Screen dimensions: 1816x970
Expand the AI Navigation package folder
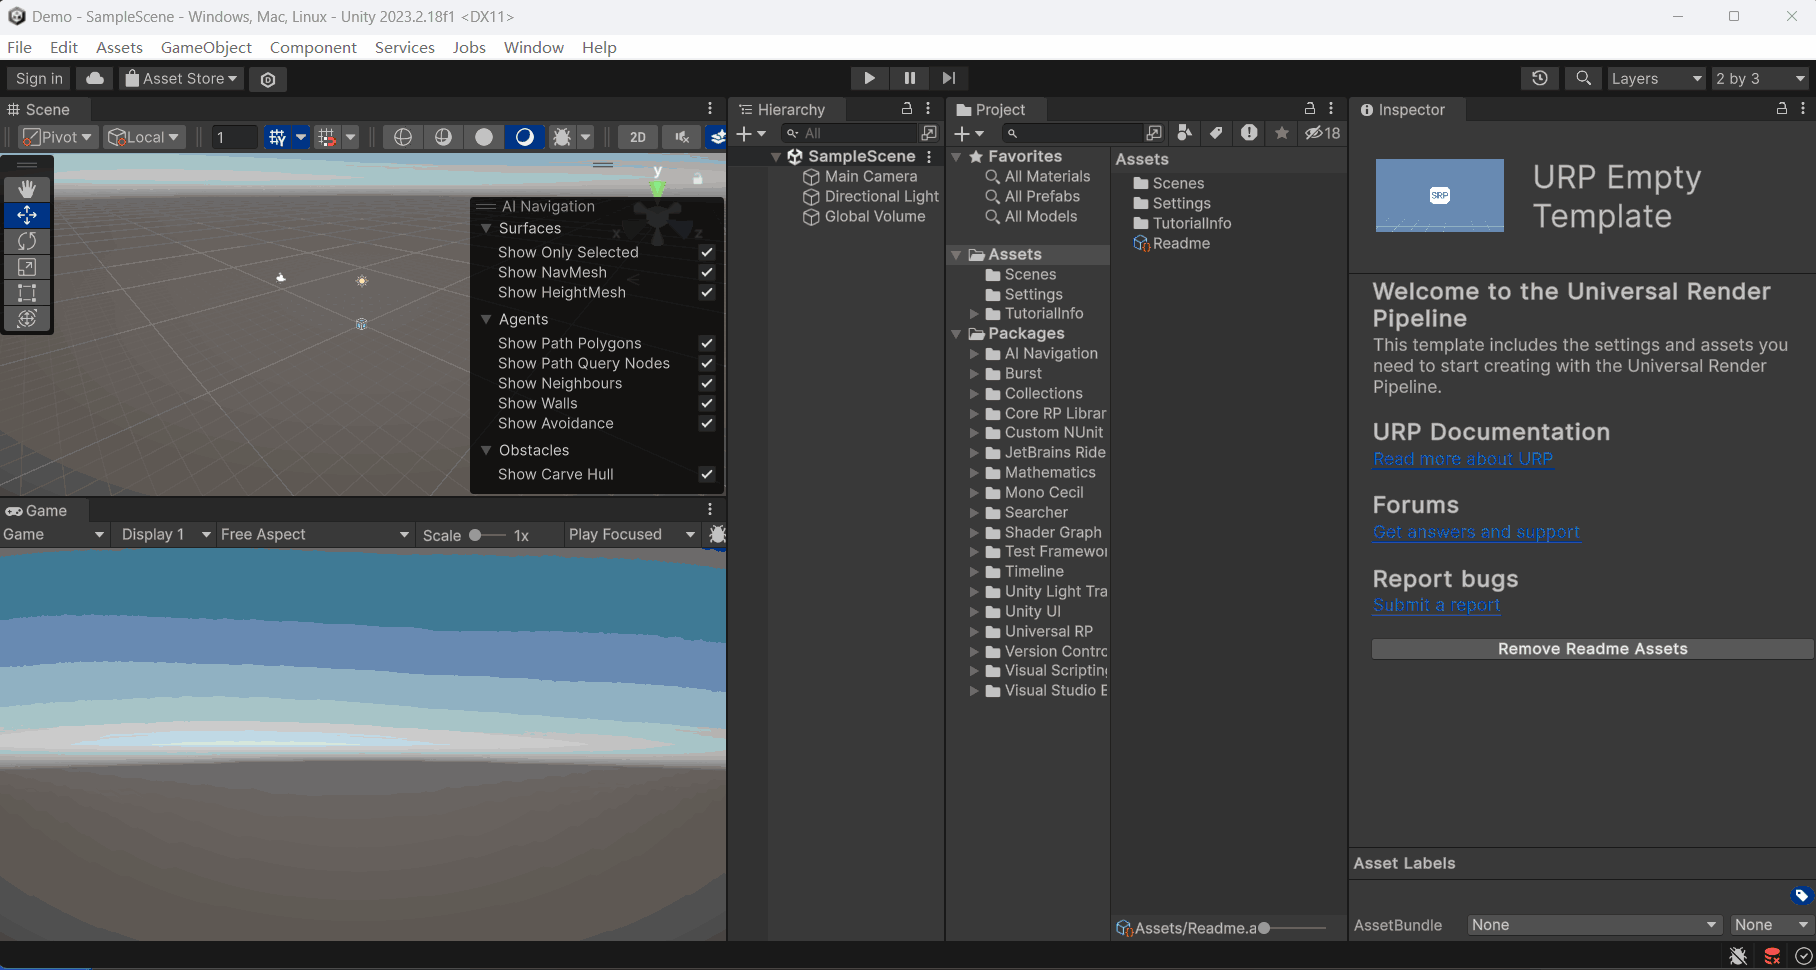coord(974,354)
